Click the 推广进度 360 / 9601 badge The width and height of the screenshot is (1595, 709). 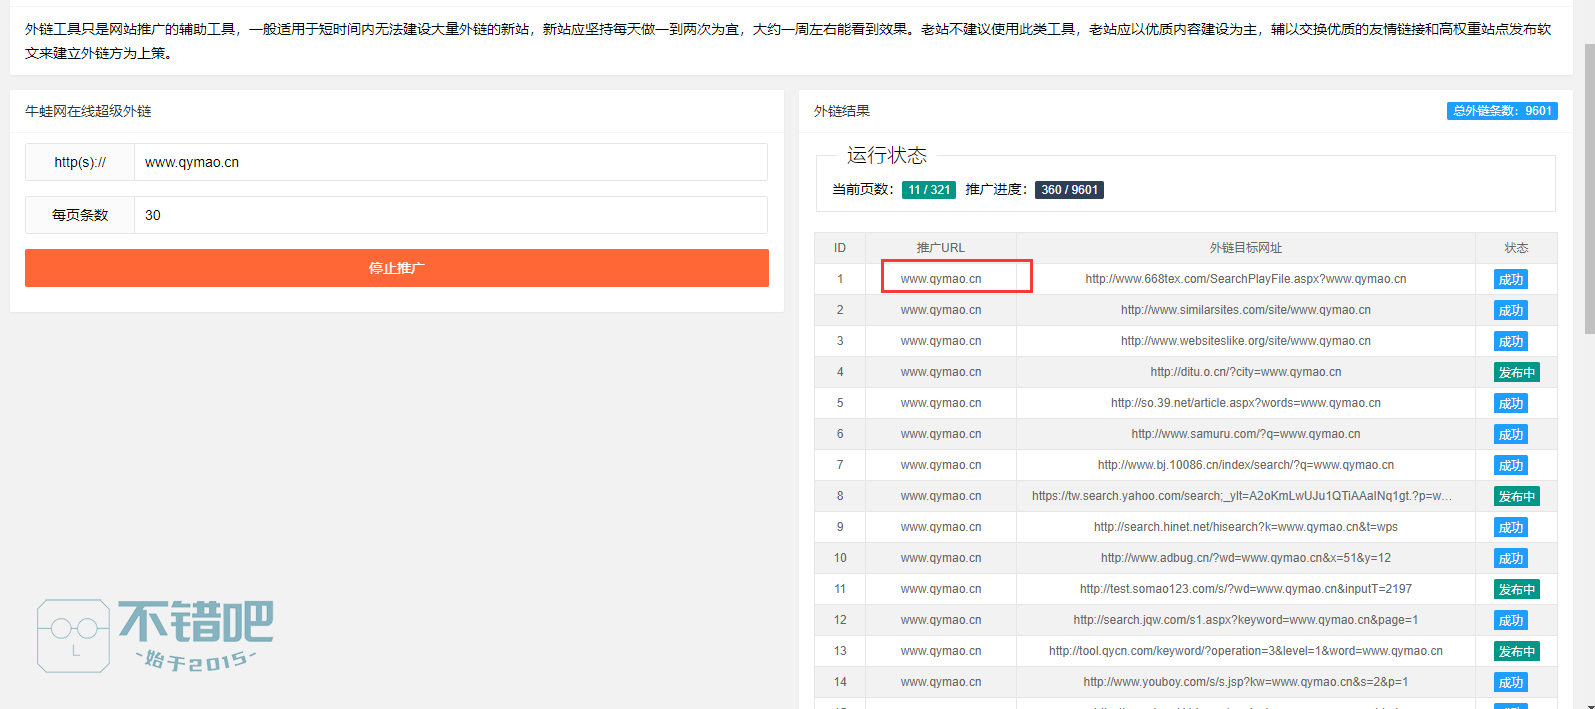point(1068,190)
